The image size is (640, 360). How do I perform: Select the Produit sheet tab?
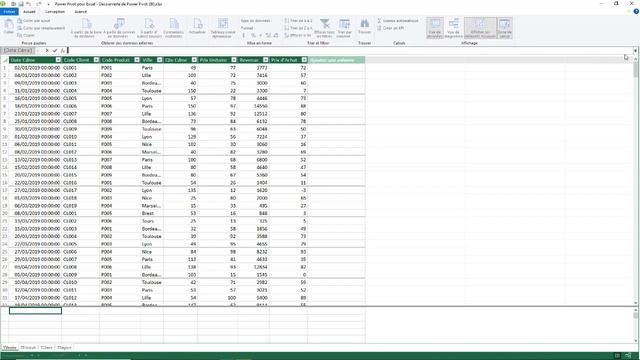tap(29, 348)
